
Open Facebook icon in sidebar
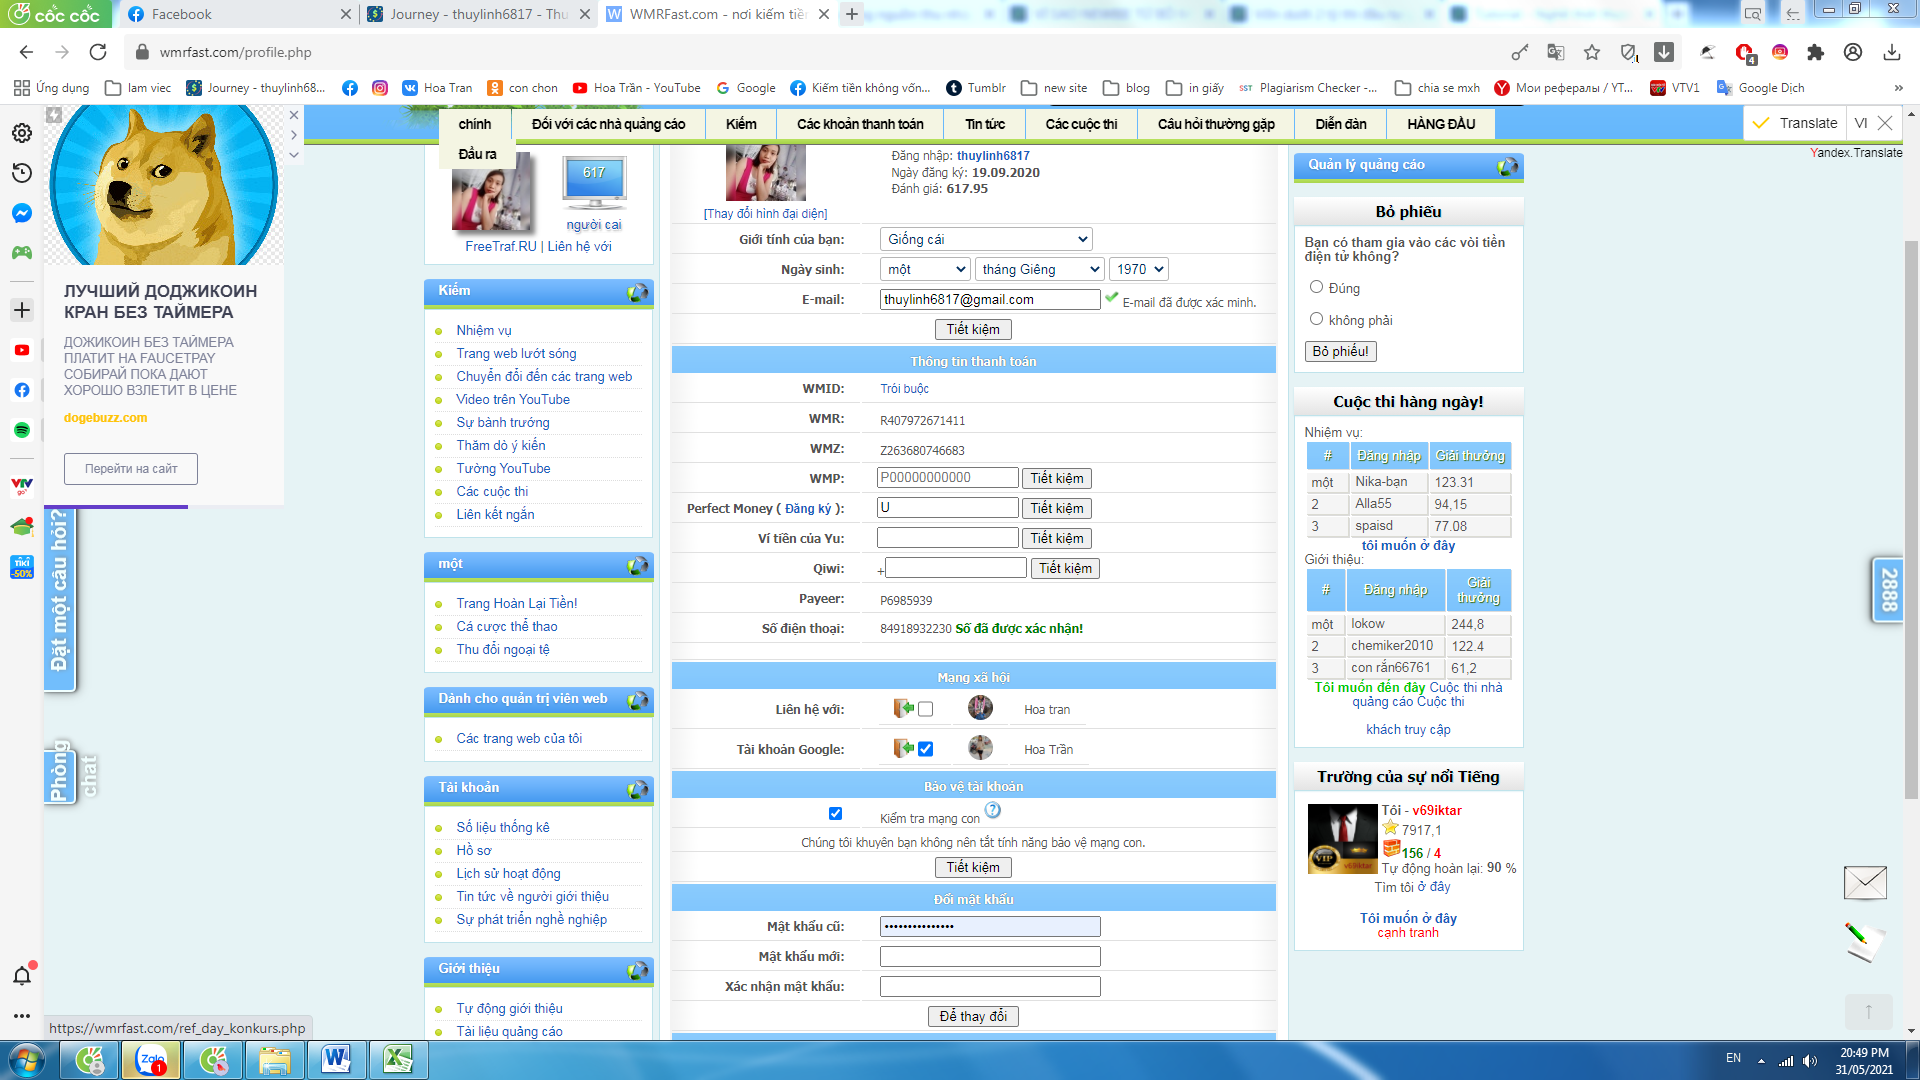coord(21,390)
